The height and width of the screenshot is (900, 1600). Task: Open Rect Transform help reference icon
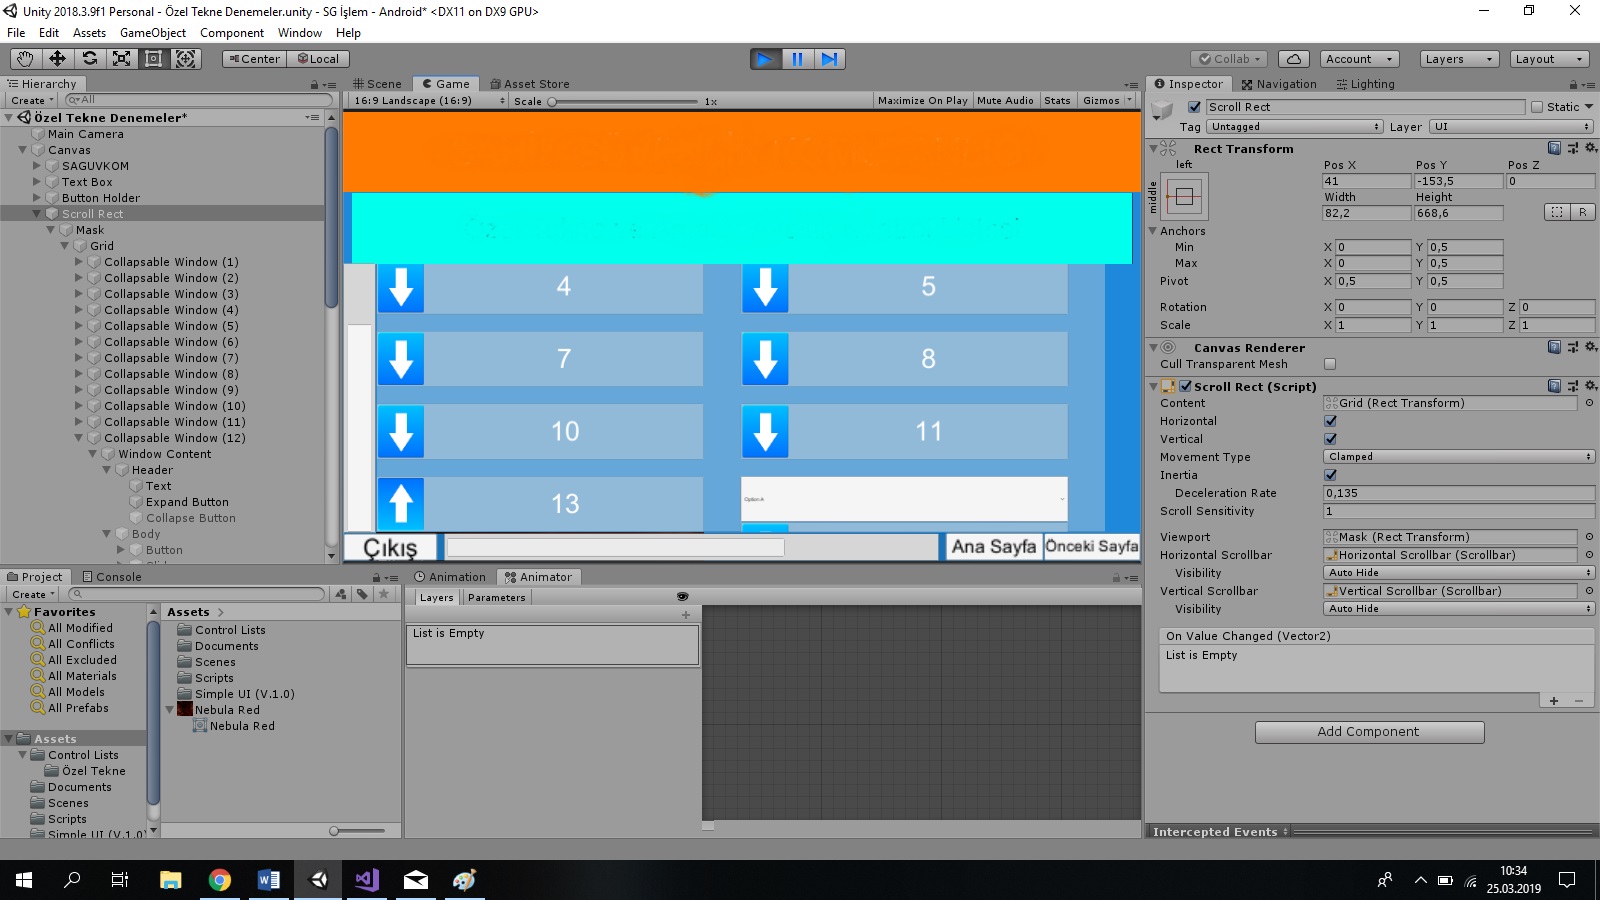coord(1554,148)
